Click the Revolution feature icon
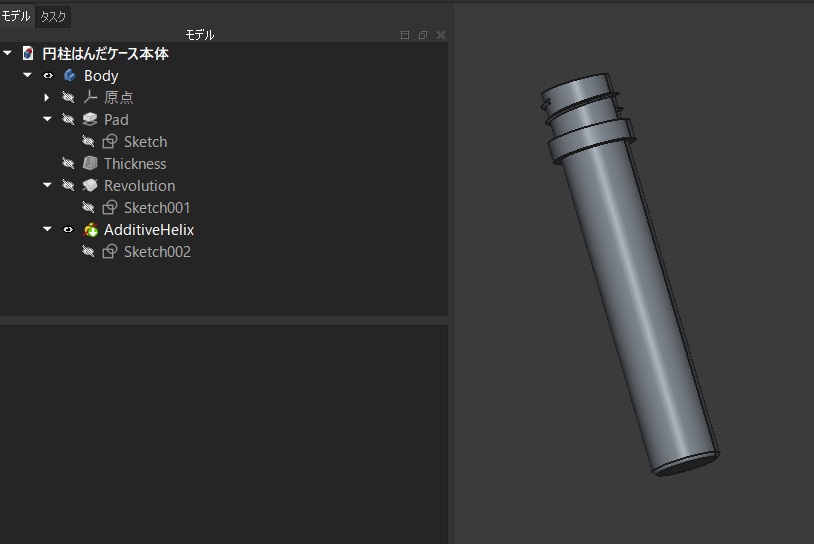Image resolution: width=814 pixels, height=544 pixels. point(90,185)
